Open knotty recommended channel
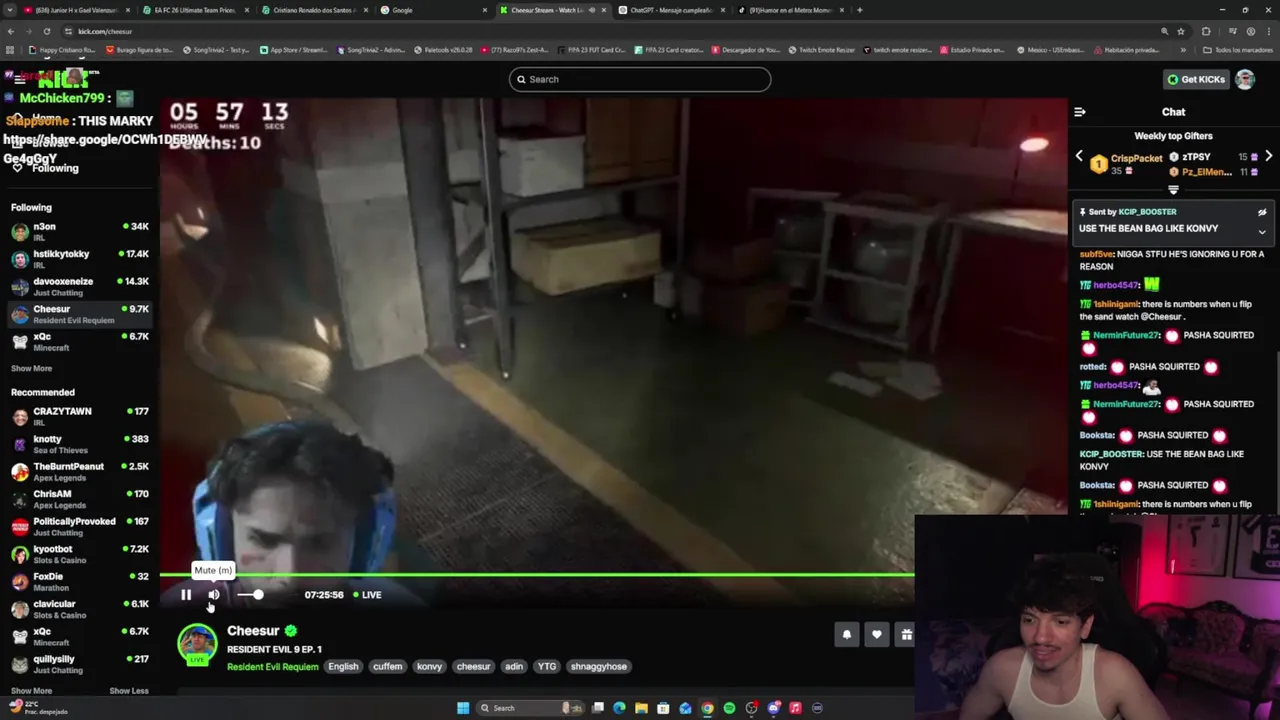 pyautogui.click(x=80, y=444)
